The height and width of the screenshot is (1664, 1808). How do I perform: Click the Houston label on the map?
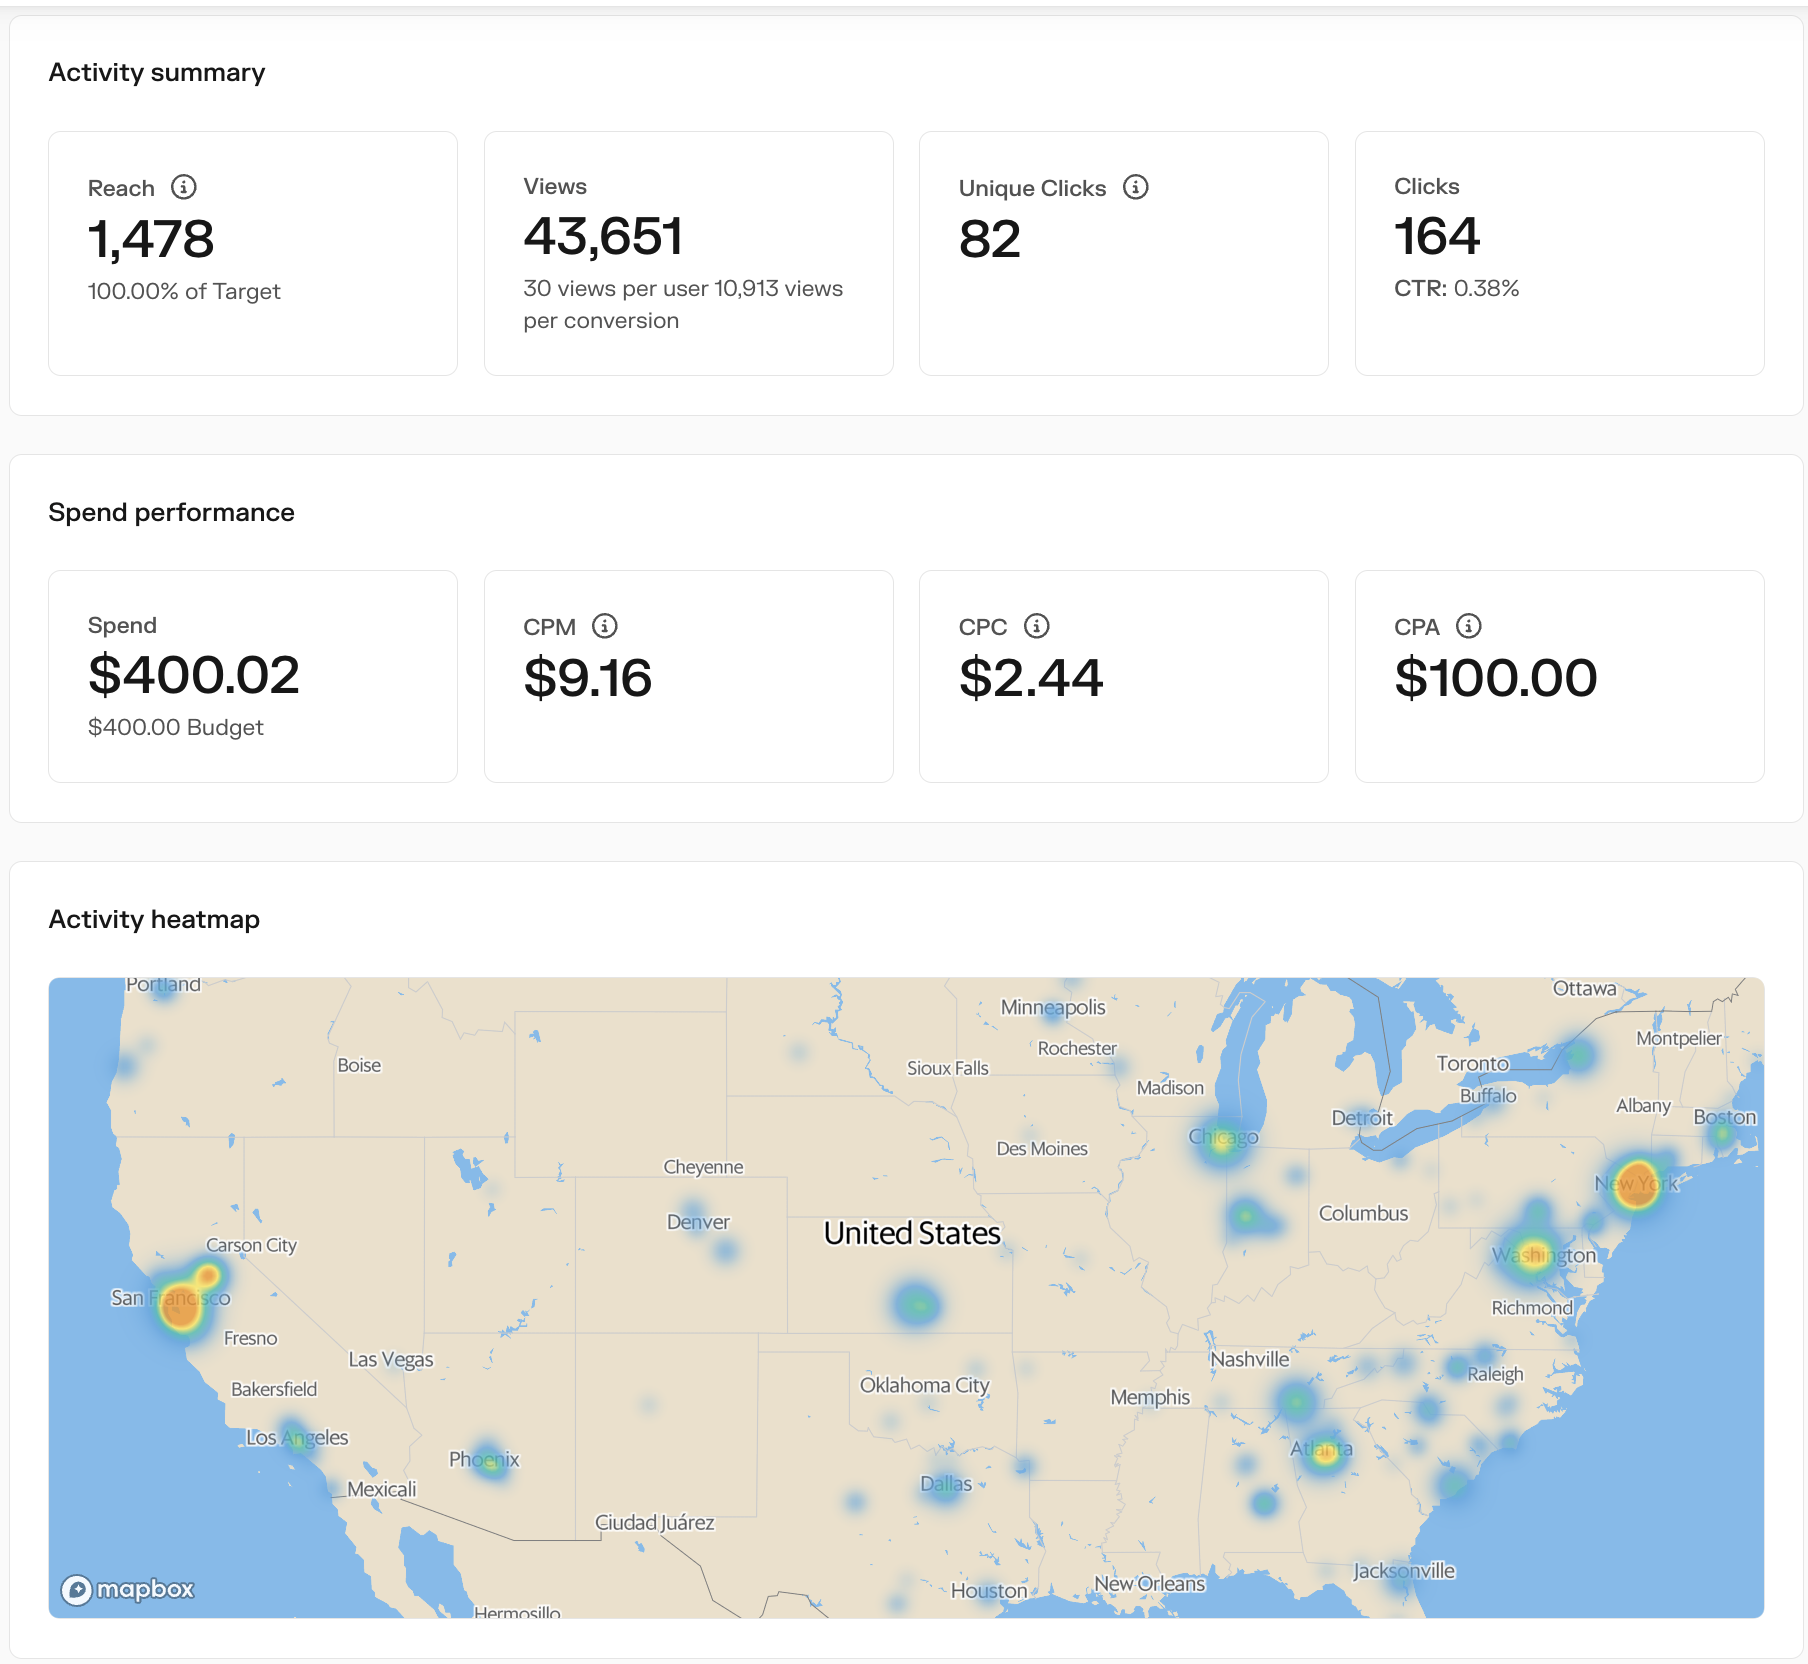coord(989,1590)
